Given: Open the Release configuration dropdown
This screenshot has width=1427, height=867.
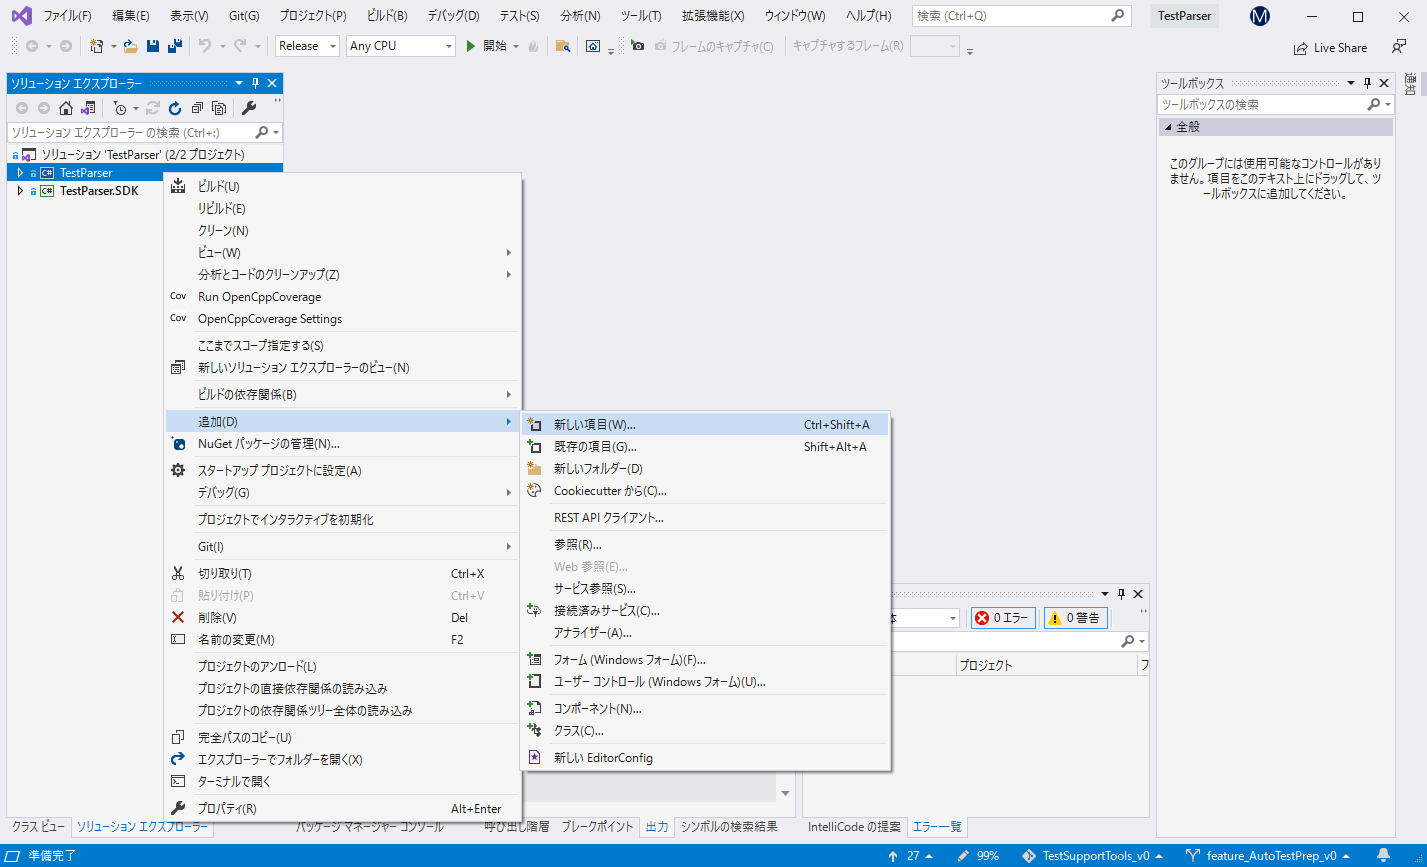Looking at the screenshot, I should pos(306,45).
